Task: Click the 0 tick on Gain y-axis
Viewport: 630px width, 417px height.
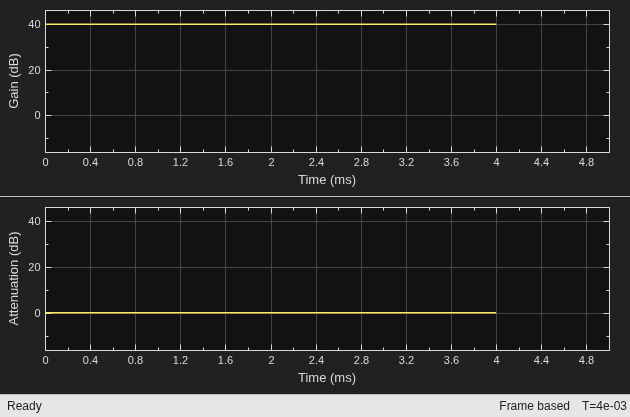Action: coord(37,115)
